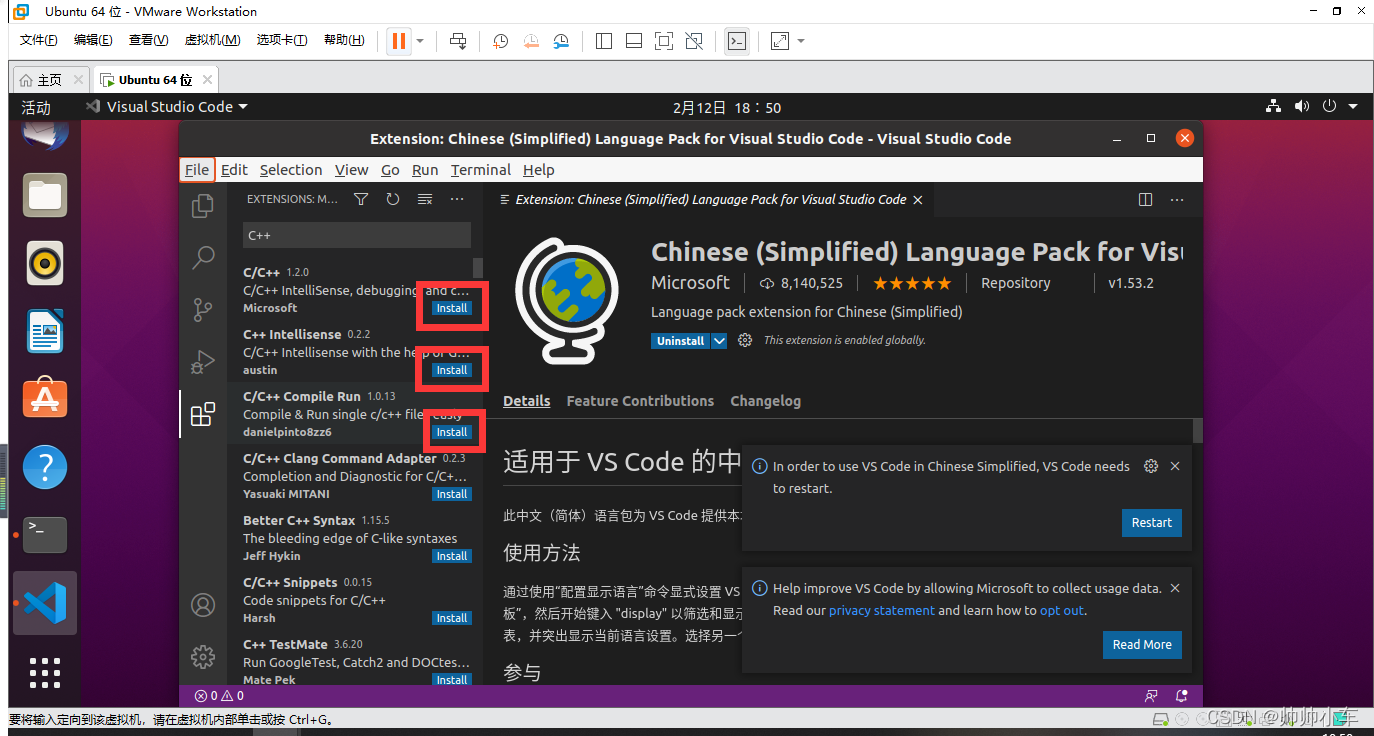Uninstall the Chinese language pack
The image size is (1374, 736).
click(x=680, y=341)
